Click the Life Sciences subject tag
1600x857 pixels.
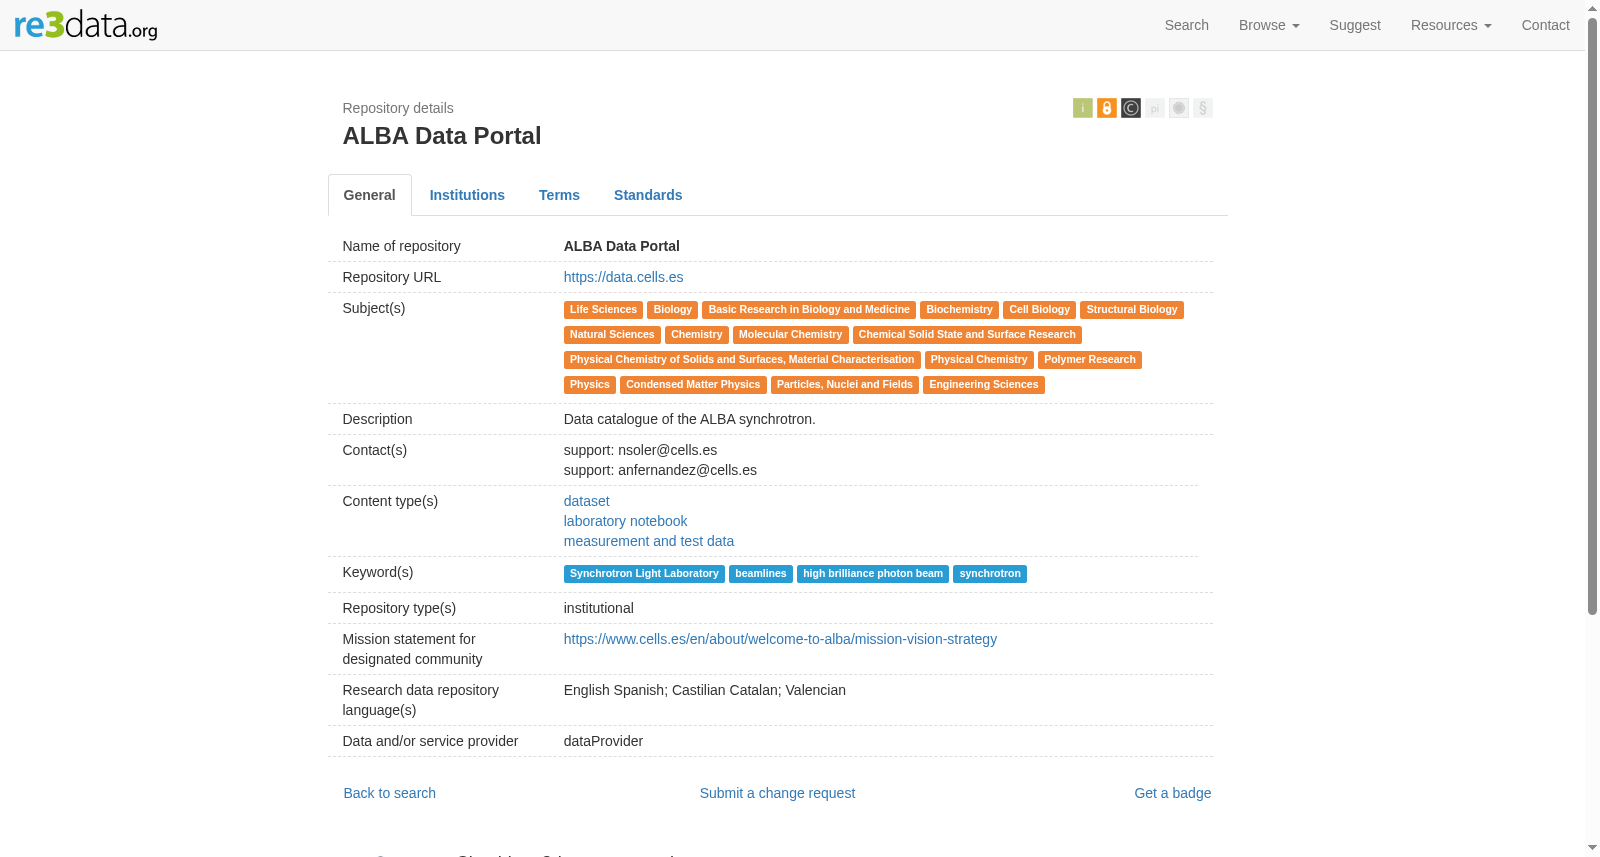tap(603, 310)
